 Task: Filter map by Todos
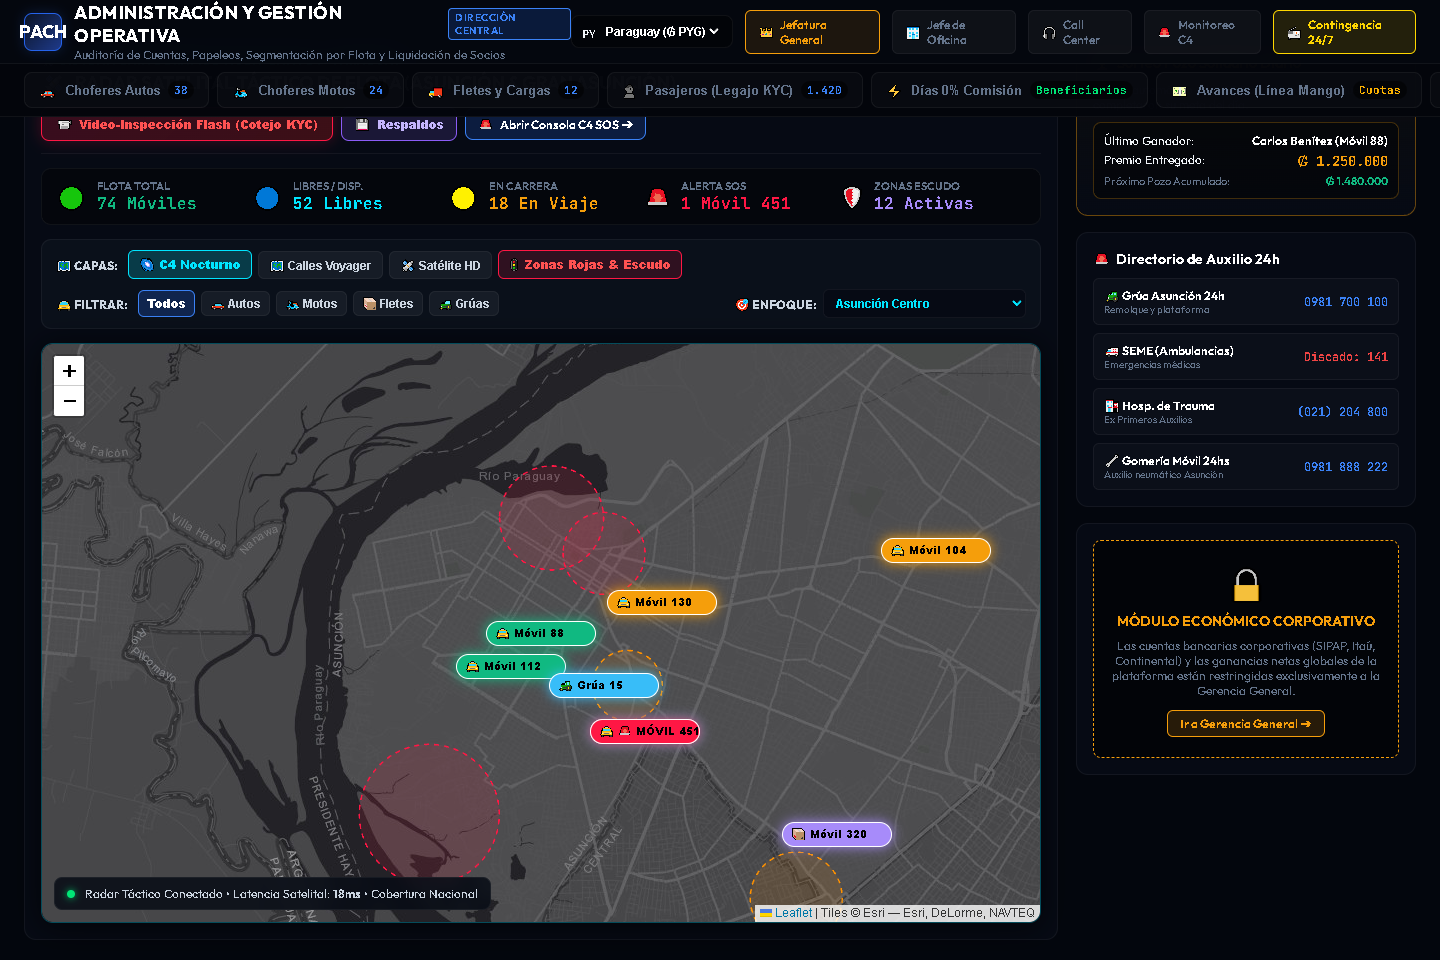tap(166, 304)
